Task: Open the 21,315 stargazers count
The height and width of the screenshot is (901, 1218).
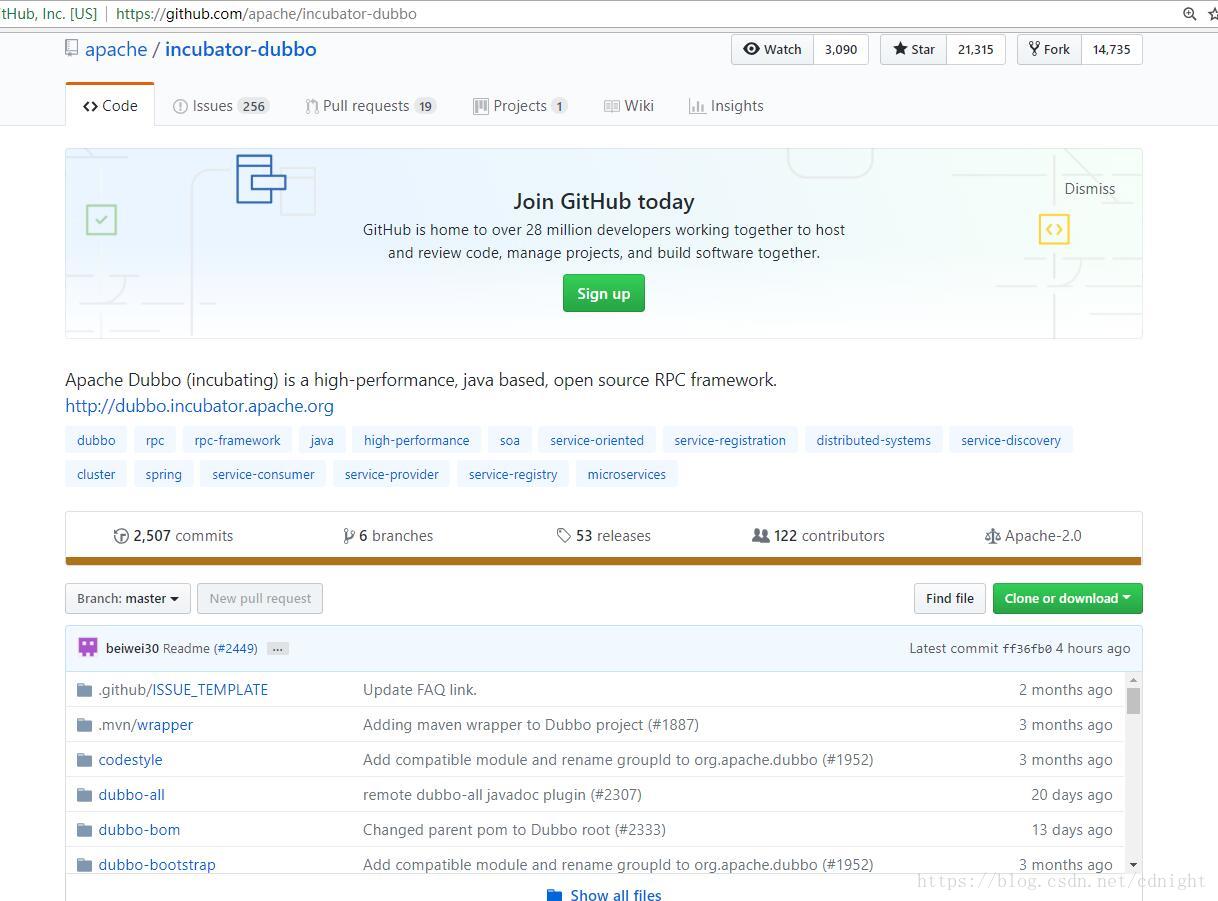Action: tap(975, 49)
